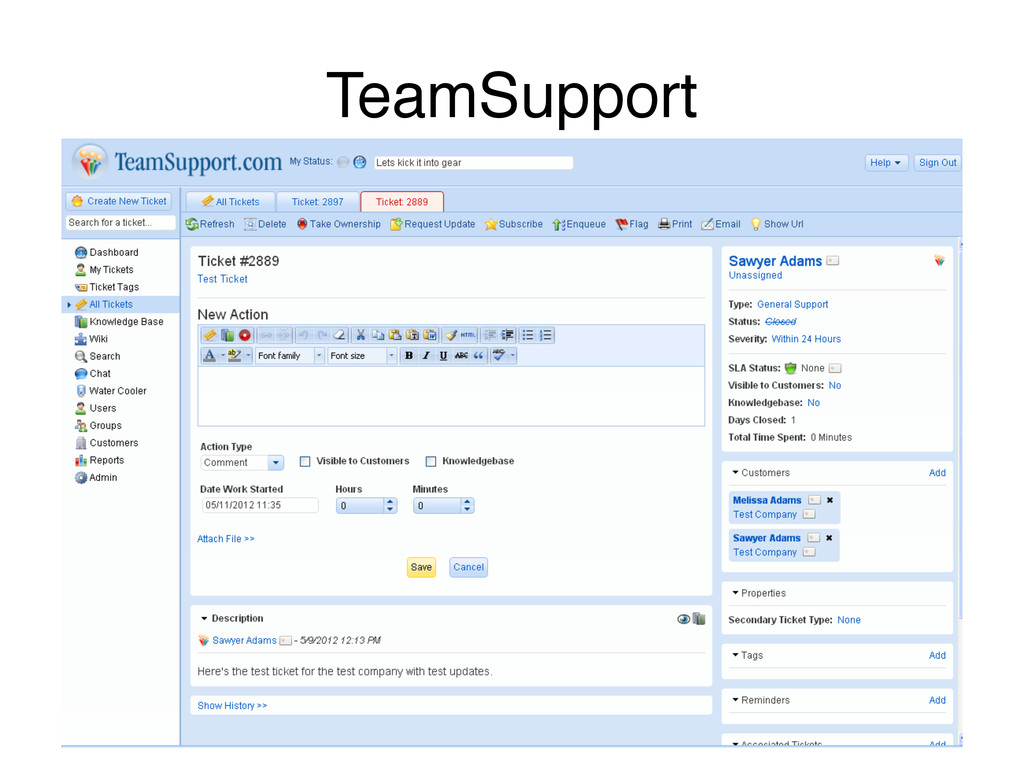
Task: Open the HTML source editor
Action: pyautogui.click(x=468, y=335)
